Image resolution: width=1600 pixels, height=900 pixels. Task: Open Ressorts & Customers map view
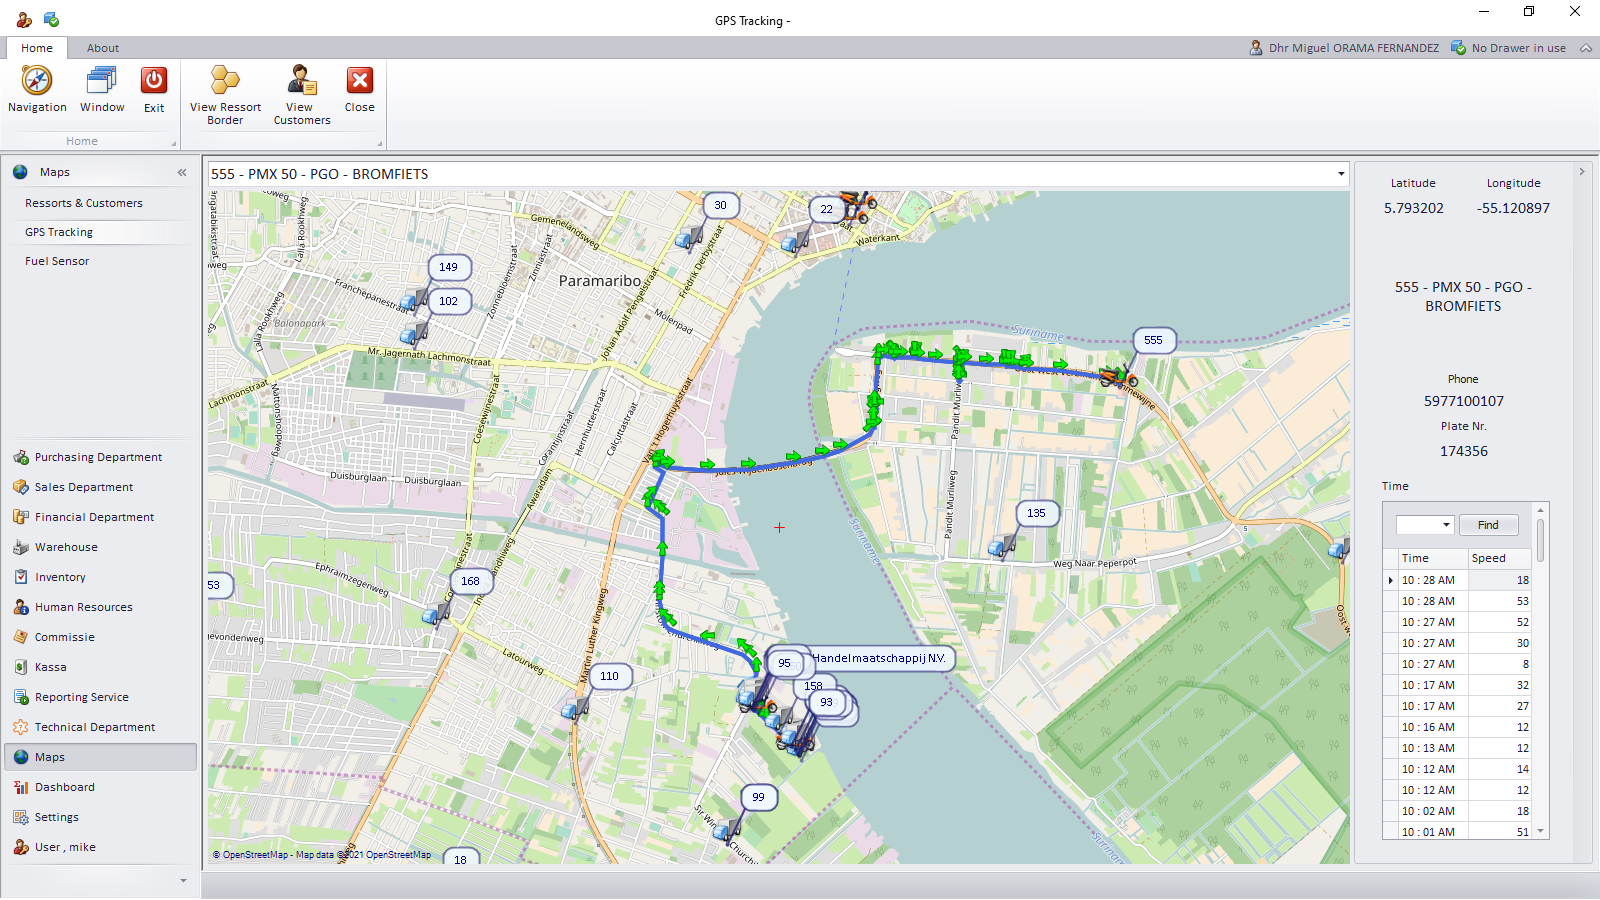click(84, 203)
